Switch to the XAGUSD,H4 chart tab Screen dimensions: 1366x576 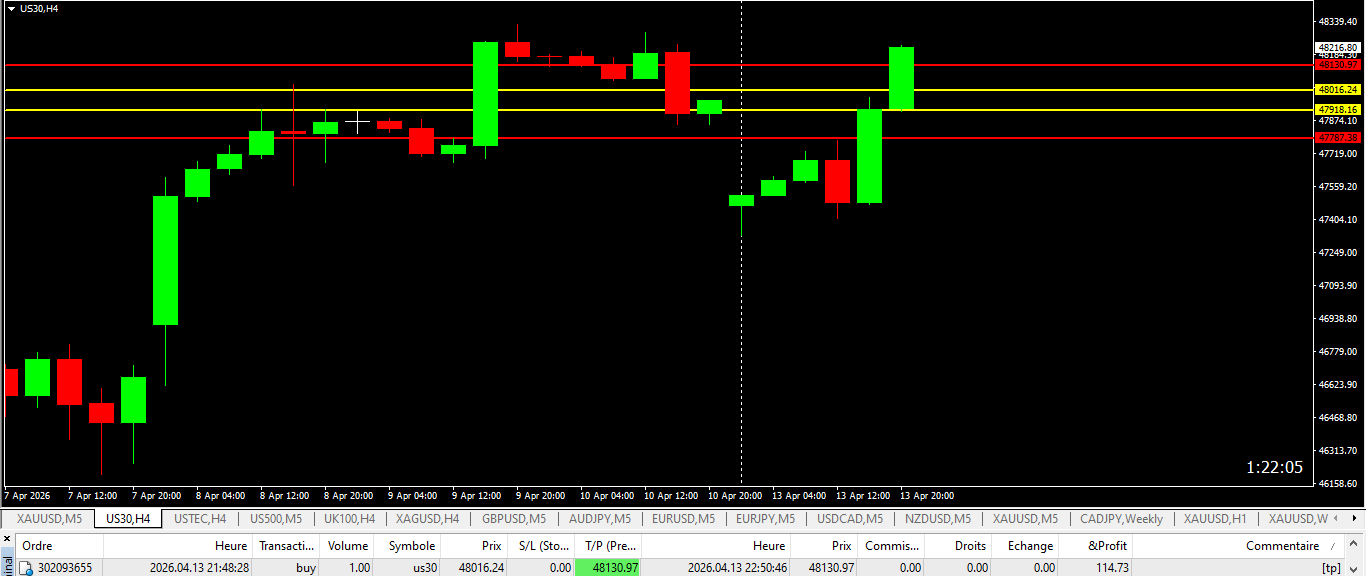(x=428, y=519)
